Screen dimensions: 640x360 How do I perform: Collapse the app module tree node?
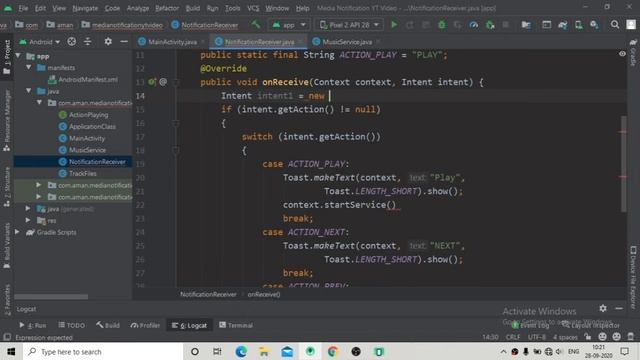(x=18, y=56)
